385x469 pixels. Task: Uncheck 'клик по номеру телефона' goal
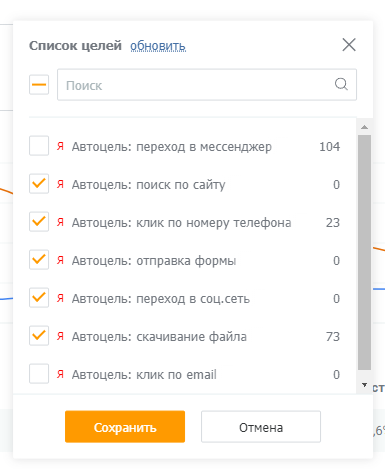pyautogui.click(x=39, y=222)
